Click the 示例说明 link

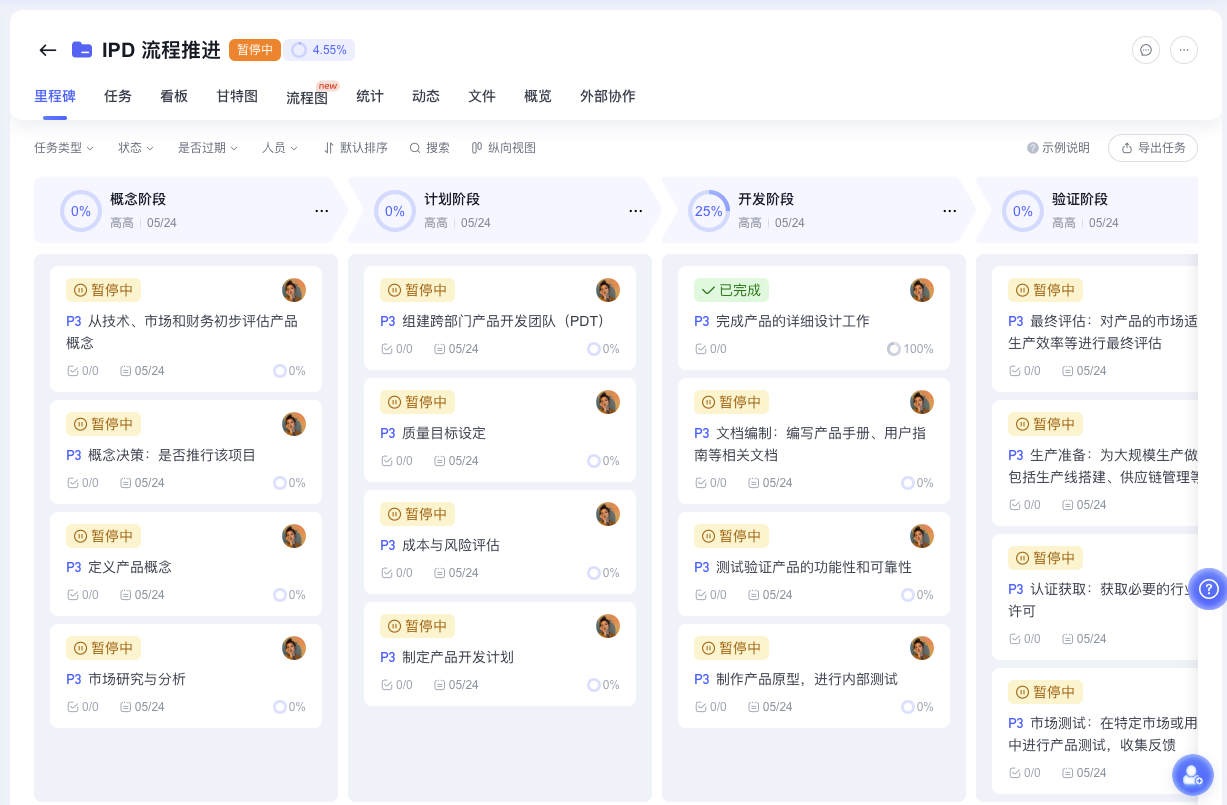(x=1058, y=148)
